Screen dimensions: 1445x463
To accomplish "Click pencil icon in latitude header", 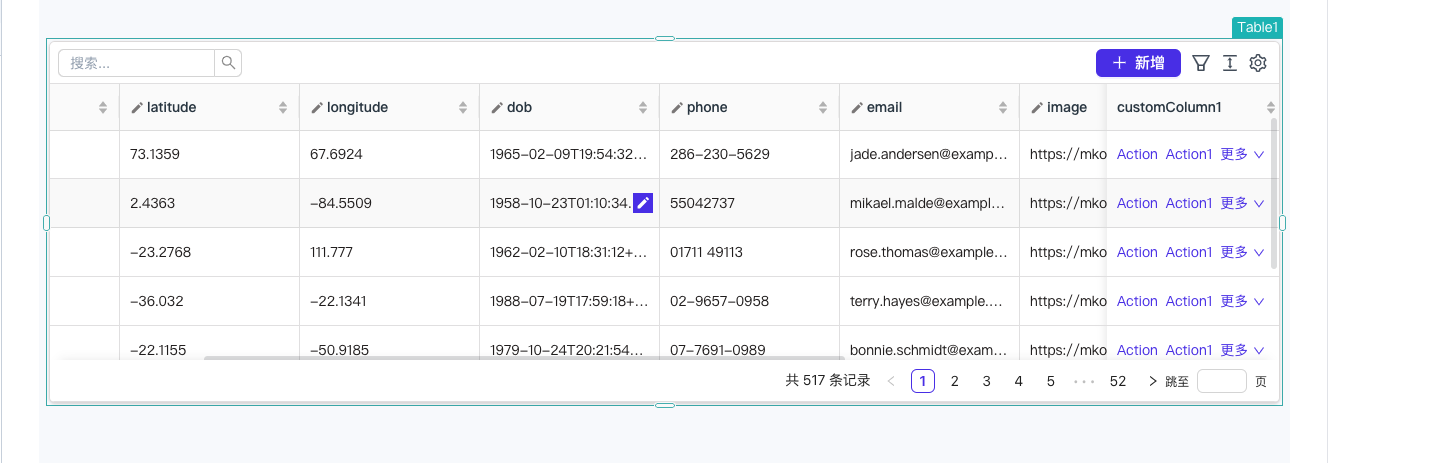I will coord(137,107).
